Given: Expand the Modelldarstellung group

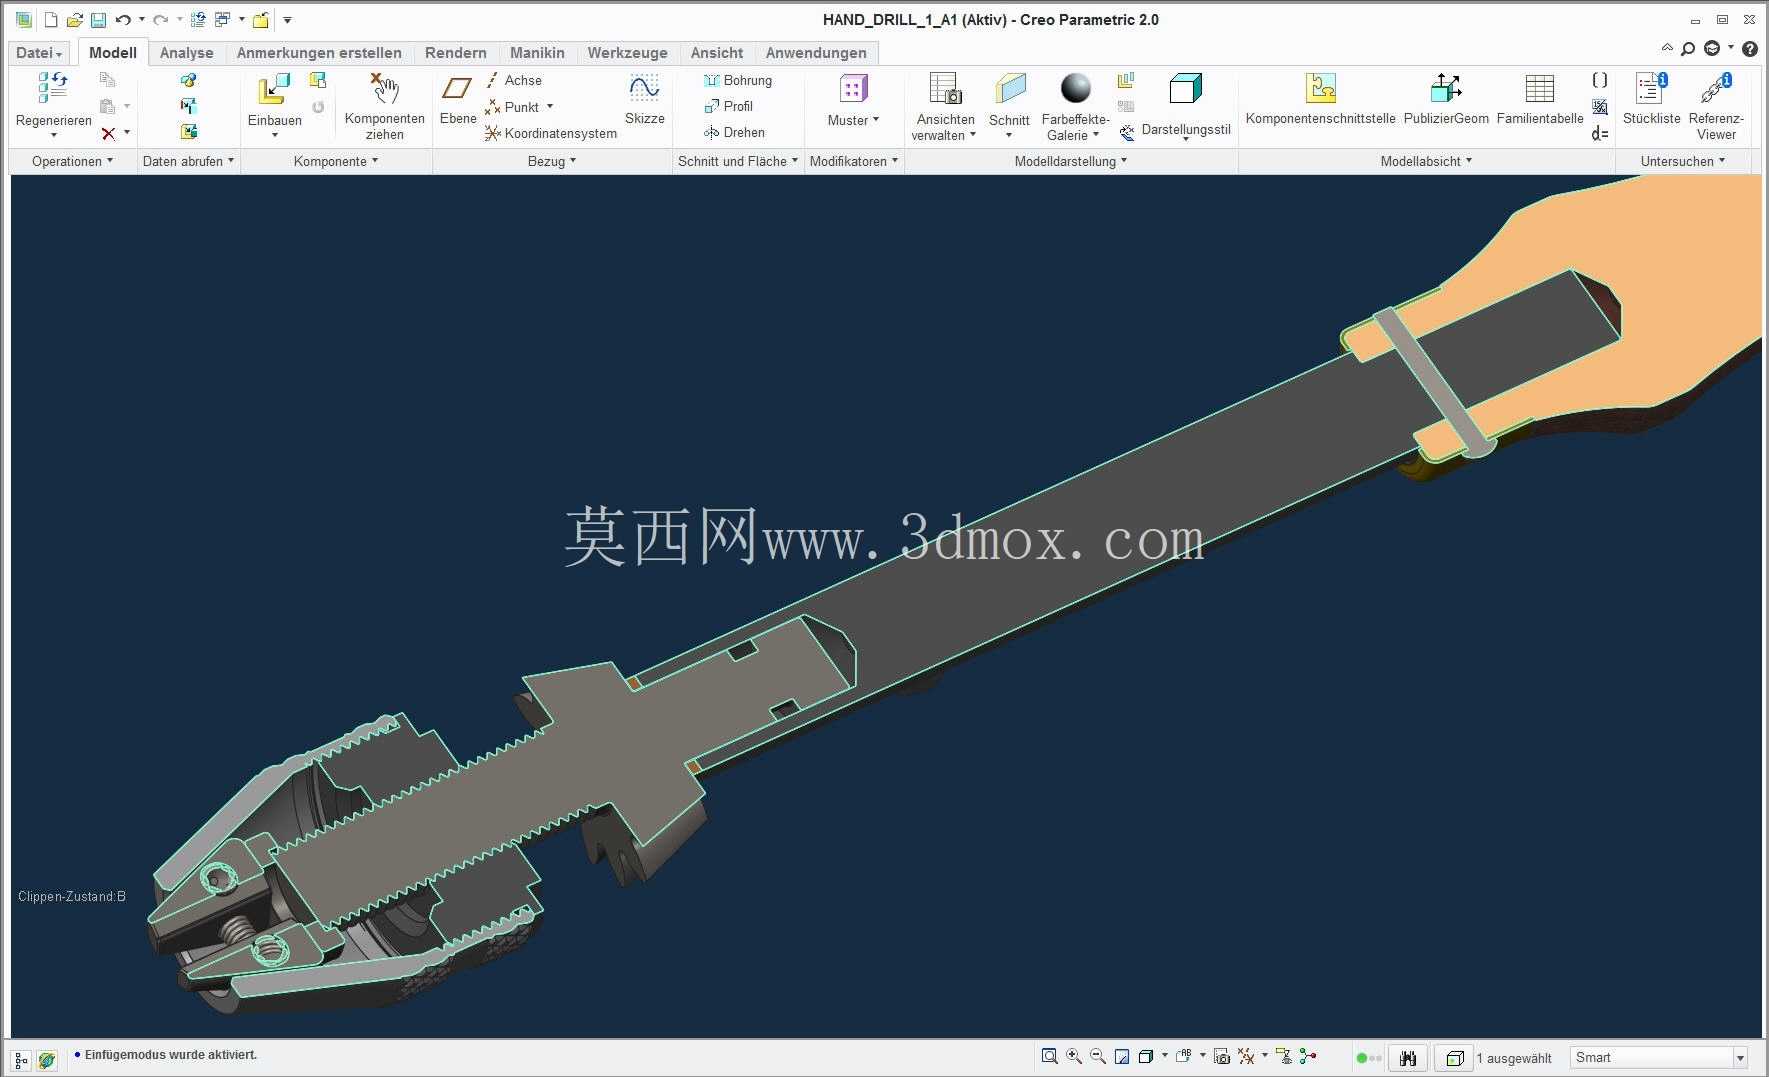Looking at the screenshot, I should click(1071, 161).
